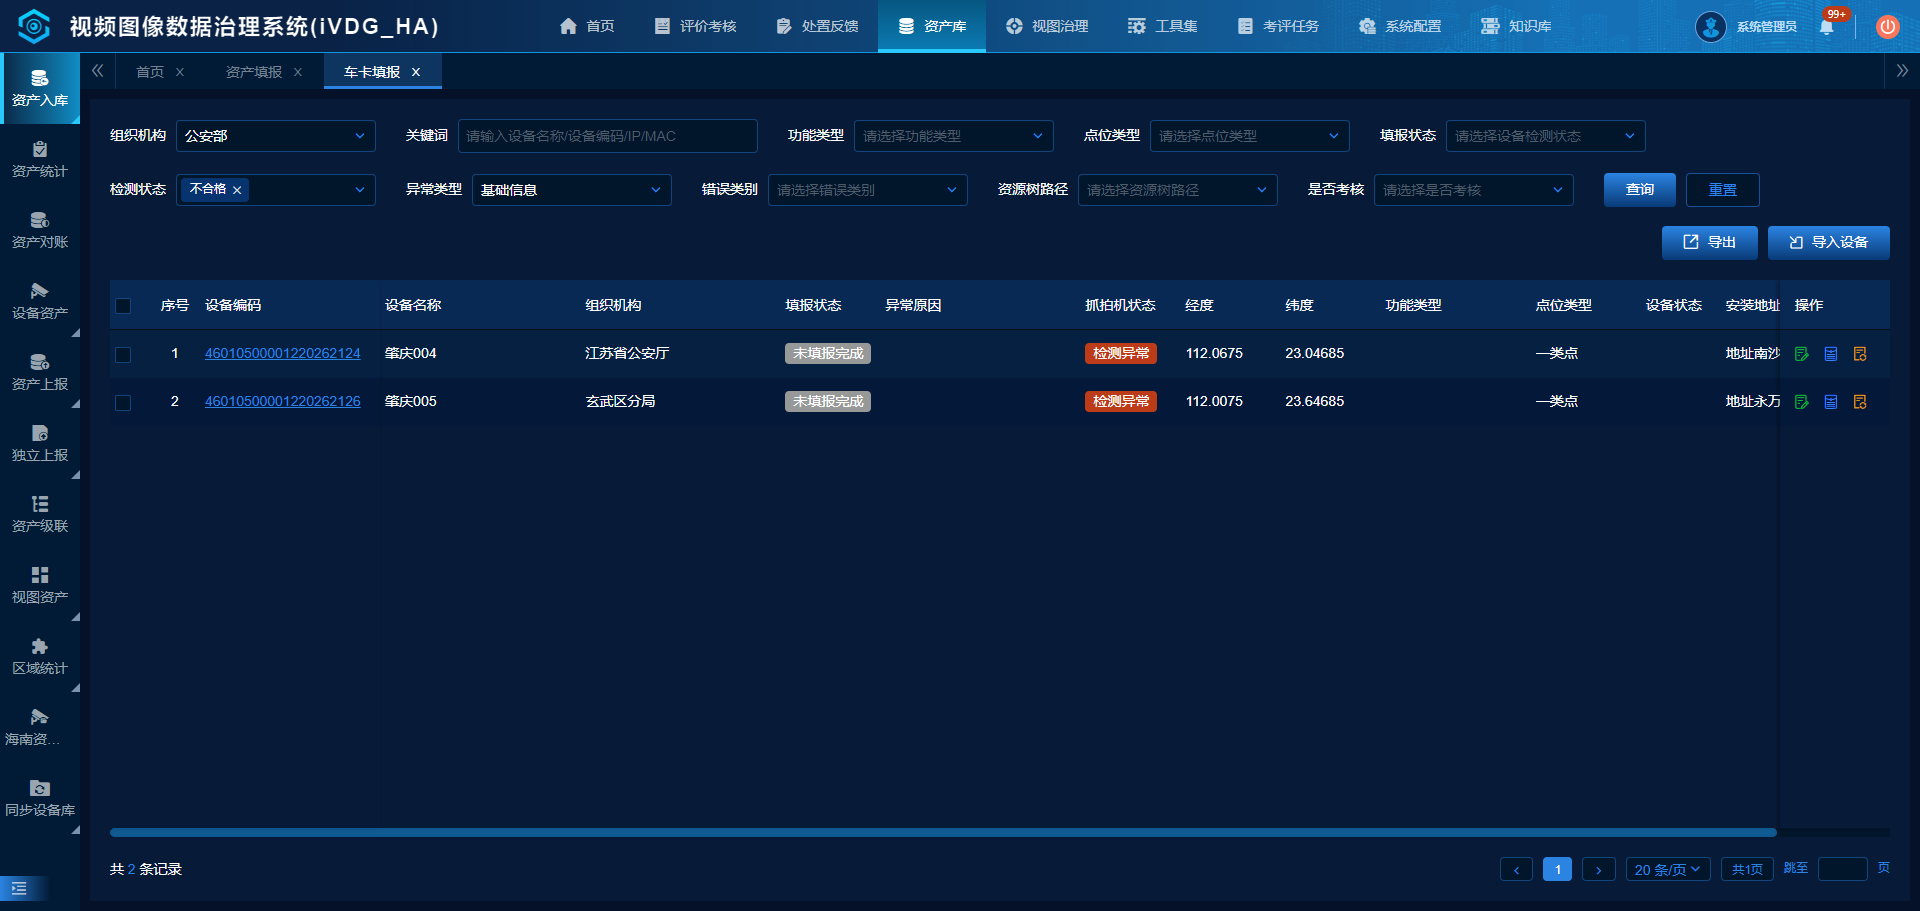Viewport: 1920px width, 911px height.
Task: Click the green edit icon for 肇庆004
Action: coord(1802,354)
